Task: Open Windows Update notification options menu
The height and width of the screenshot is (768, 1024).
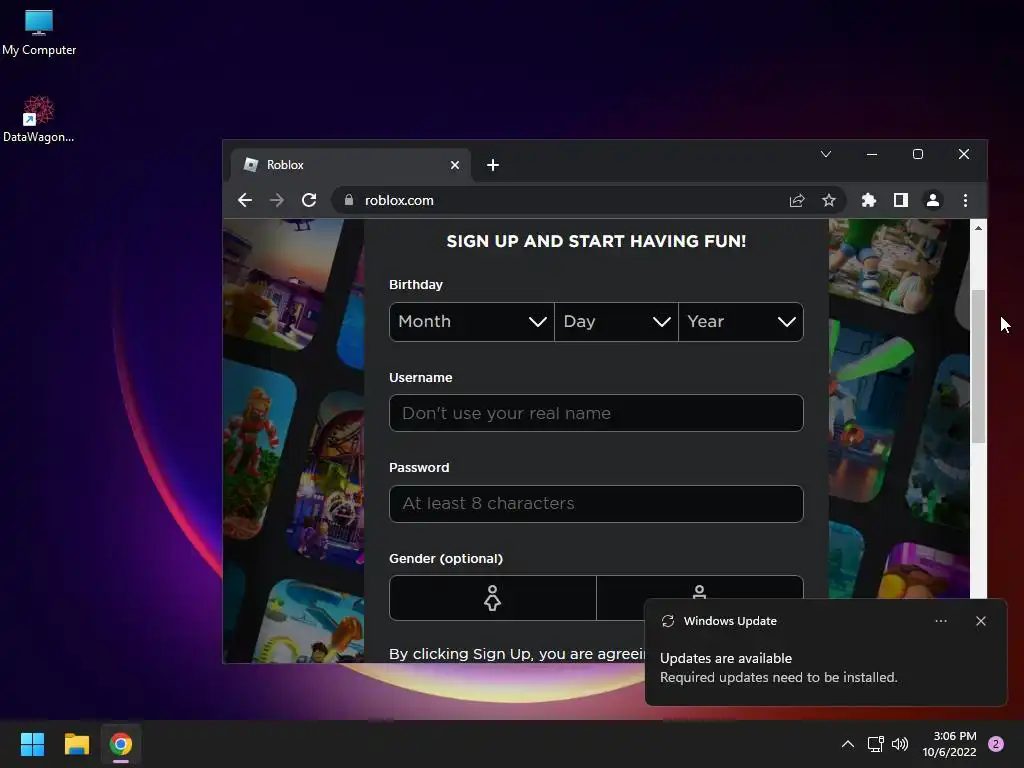Action: coord(941,621)
